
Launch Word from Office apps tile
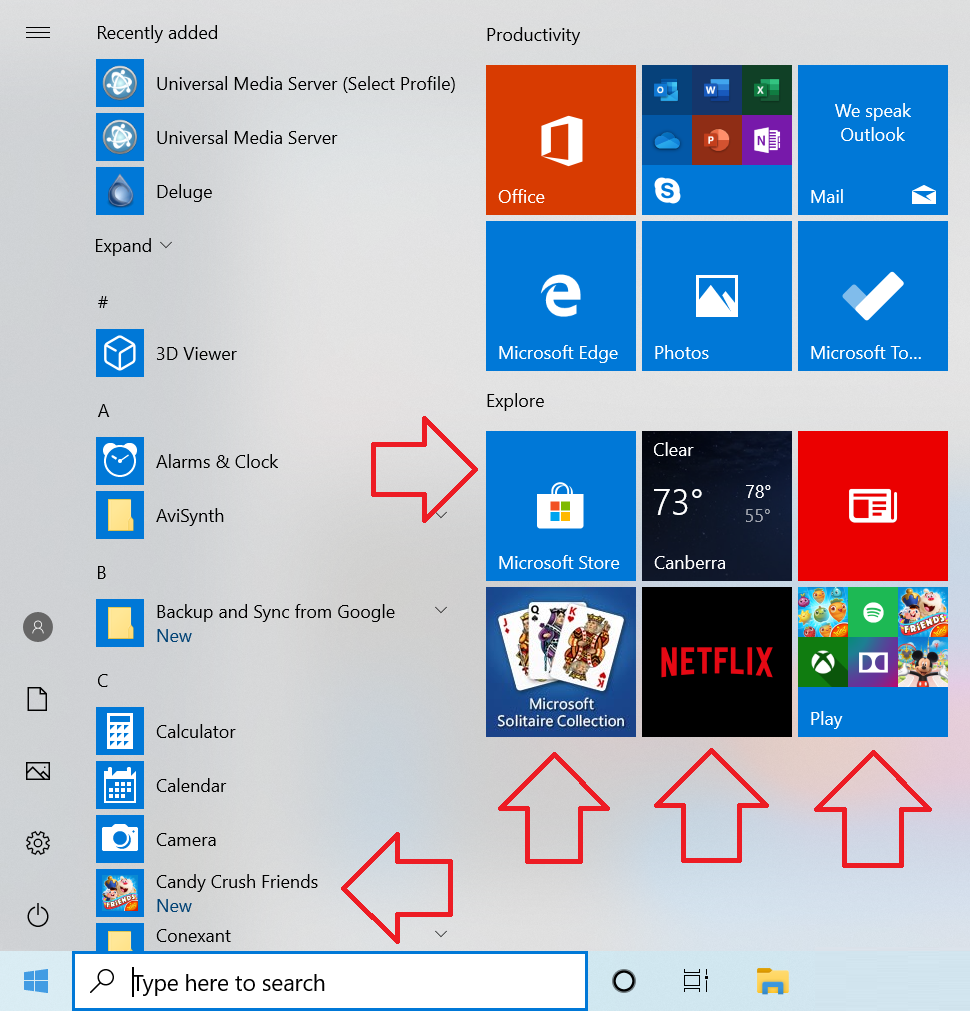pyautogui.click(x=716, y=90)
